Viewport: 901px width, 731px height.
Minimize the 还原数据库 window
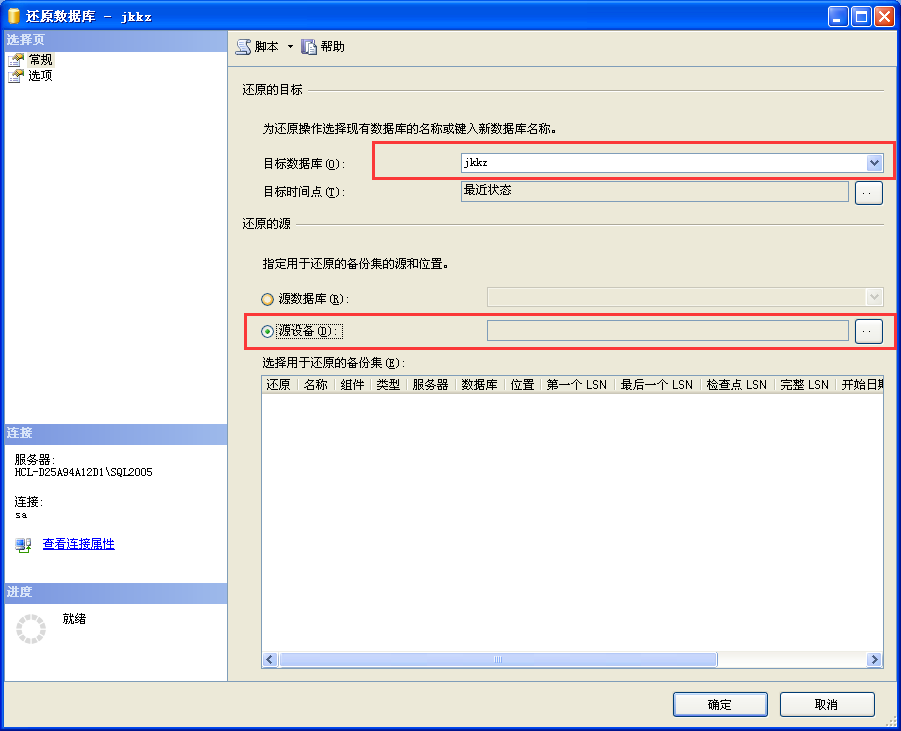(838, 17)
